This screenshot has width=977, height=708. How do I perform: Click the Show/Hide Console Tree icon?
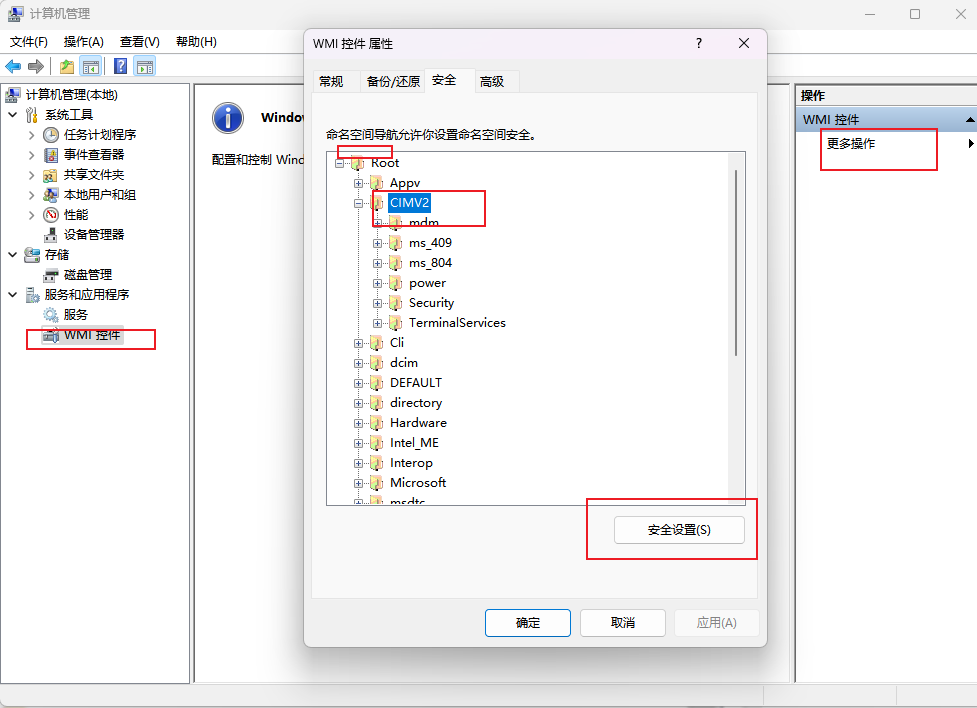pyautogui.click(x=91, y=66)
